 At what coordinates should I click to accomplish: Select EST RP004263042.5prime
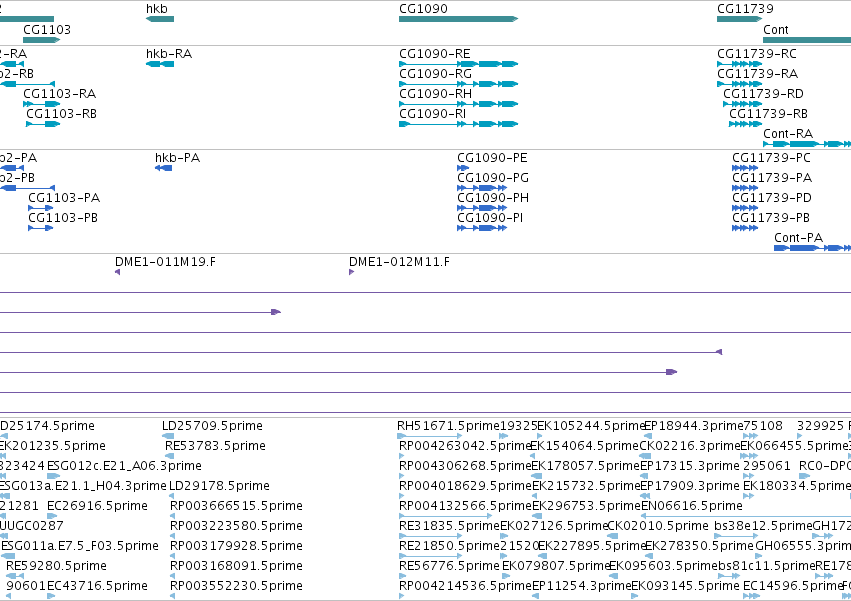coord(402,457)
